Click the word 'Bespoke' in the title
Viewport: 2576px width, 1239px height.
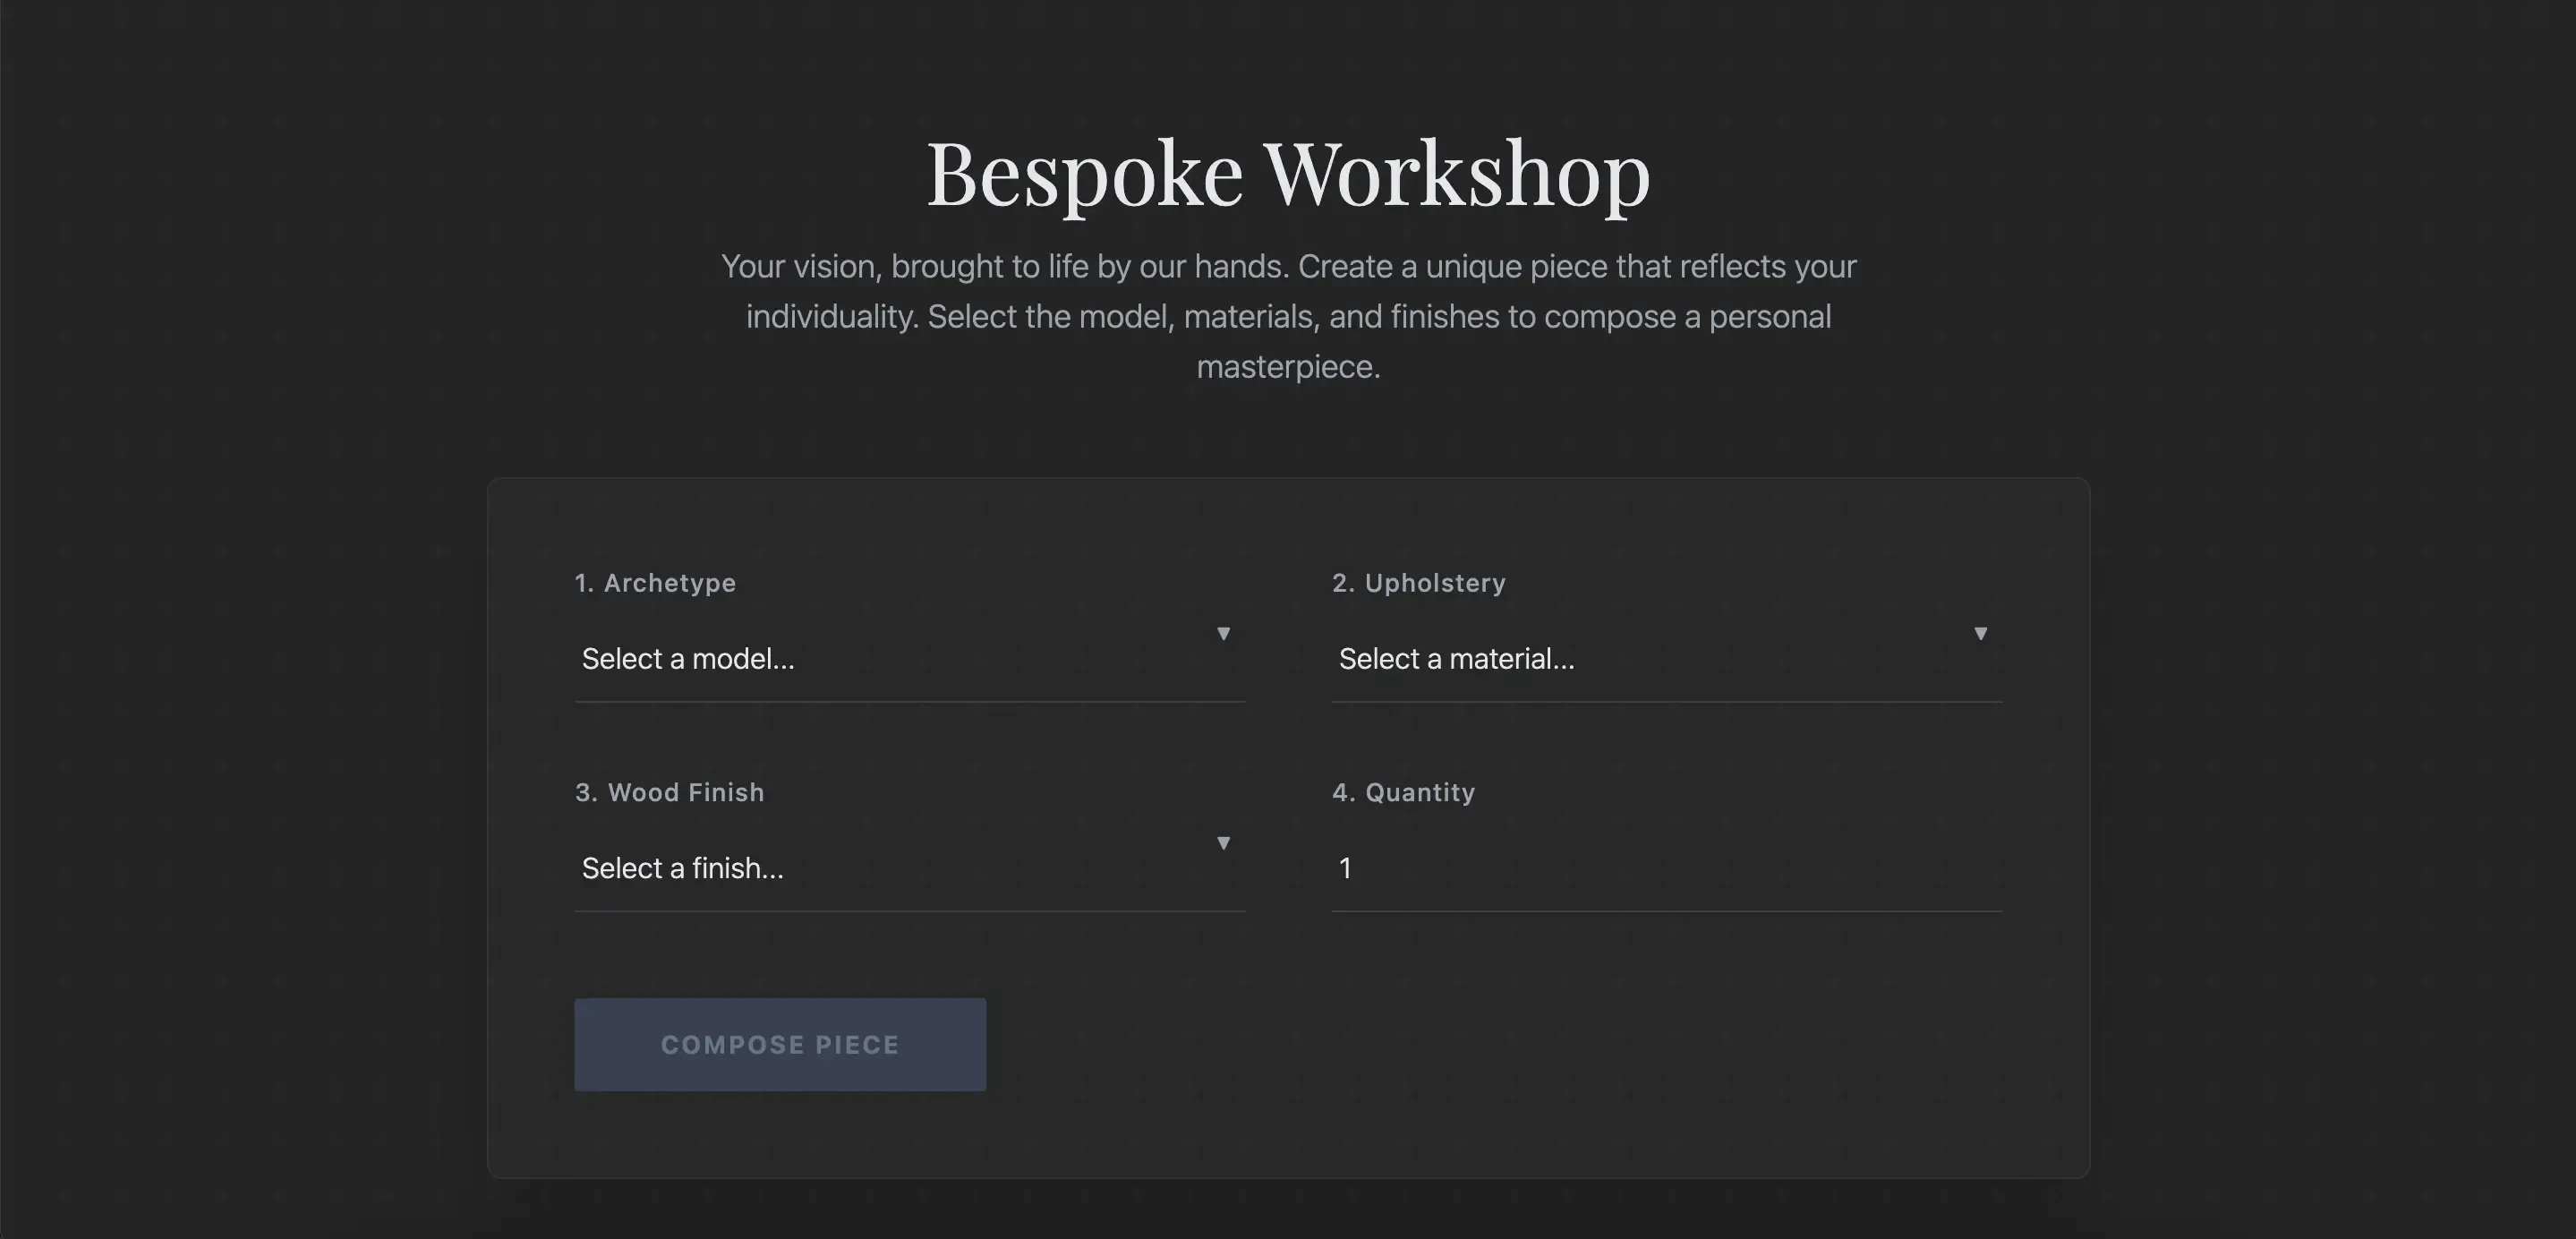click(1084, 175)
